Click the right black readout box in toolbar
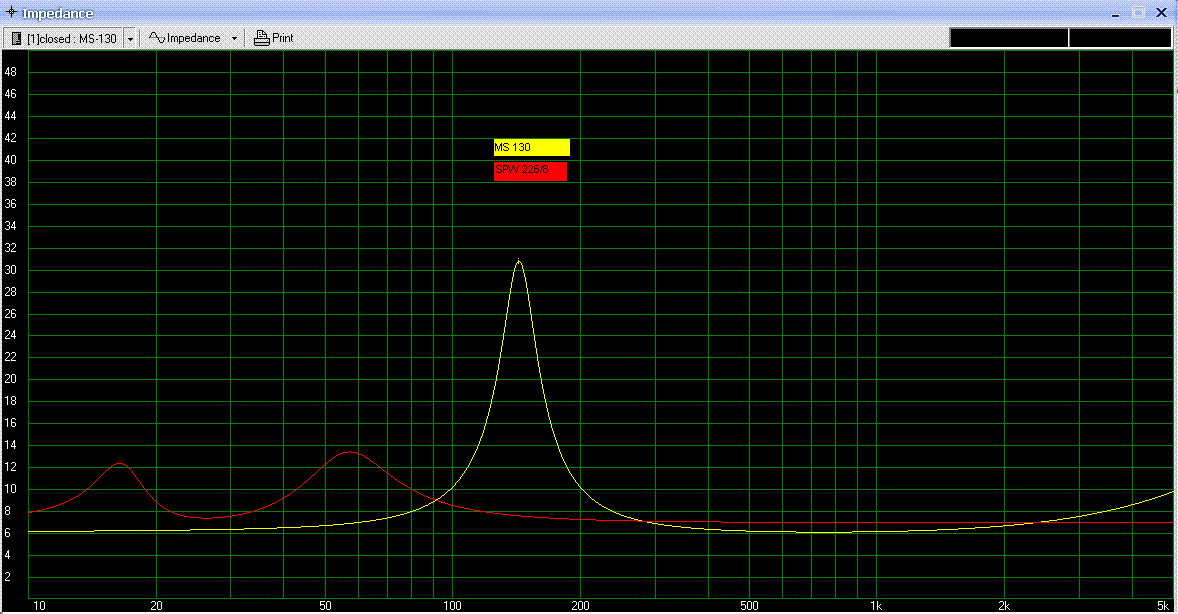This screenshot has height=614, width=1178. (1120, 38)
